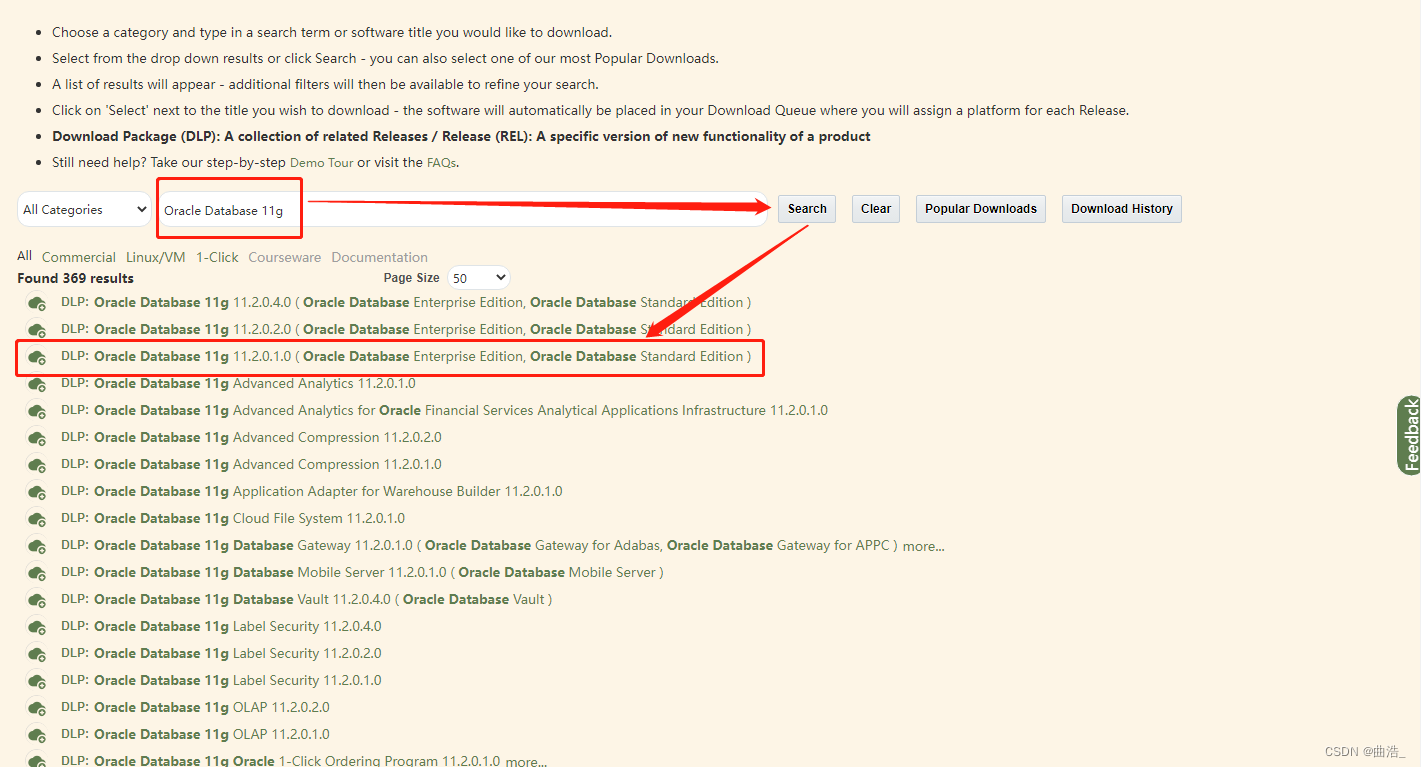This screenshot has height=767, width=1421.
Task: Expand 'more...' on Database Gateway row
Action: coord(923,546)
